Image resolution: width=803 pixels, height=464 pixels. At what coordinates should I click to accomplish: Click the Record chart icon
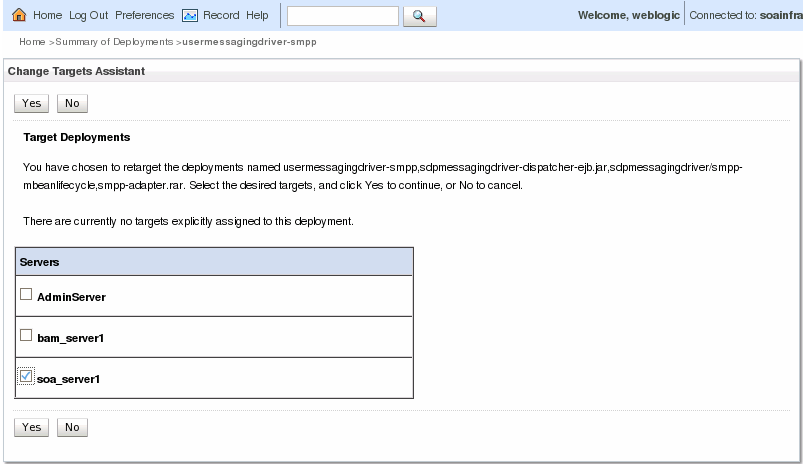tap(190, 15)
